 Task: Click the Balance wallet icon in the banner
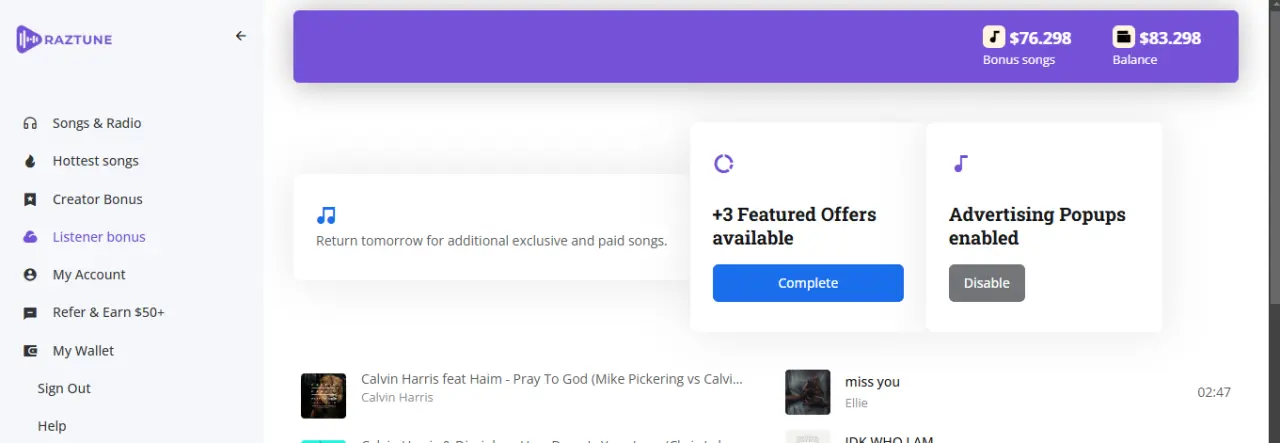click(x=1123, y=37)
